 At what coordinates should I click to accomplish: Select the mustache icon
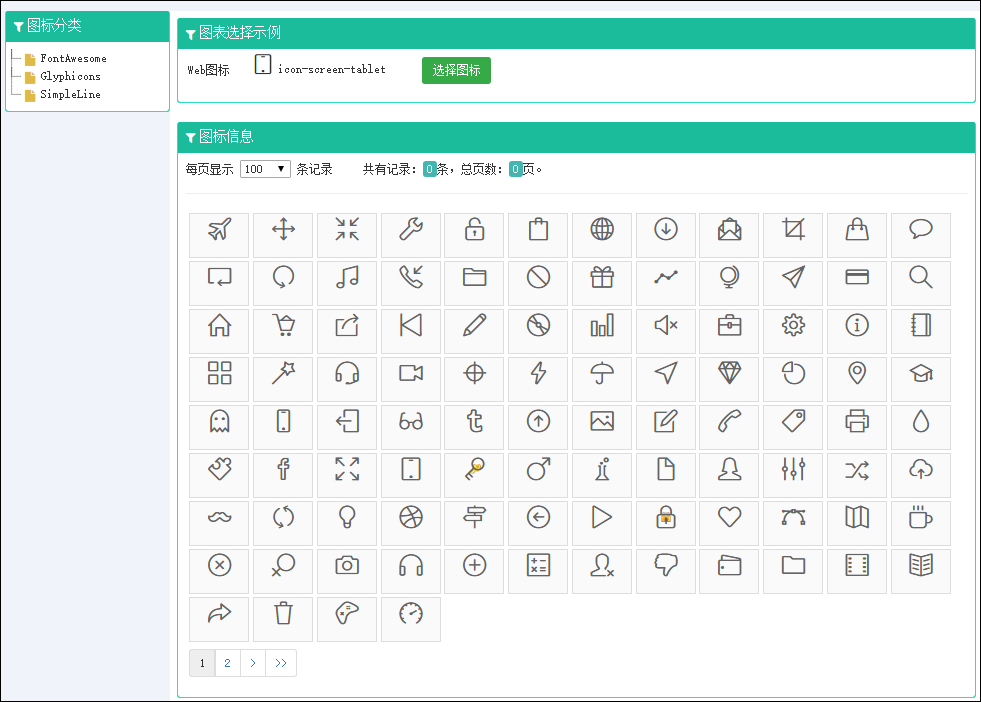(219, 517)
